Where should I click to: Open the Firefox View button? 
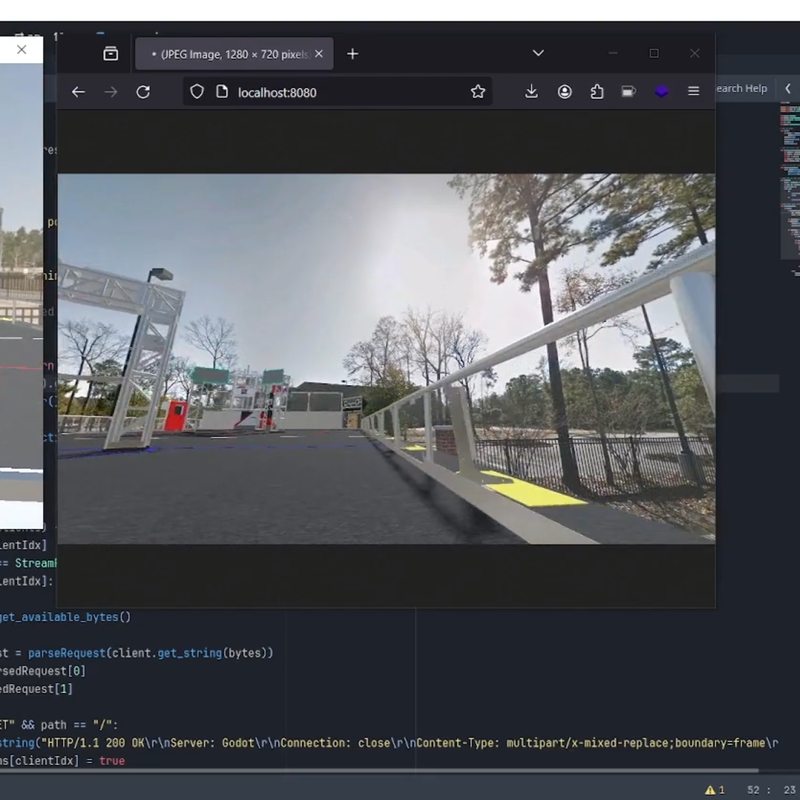pyautogui.click(x=110, y=54)
